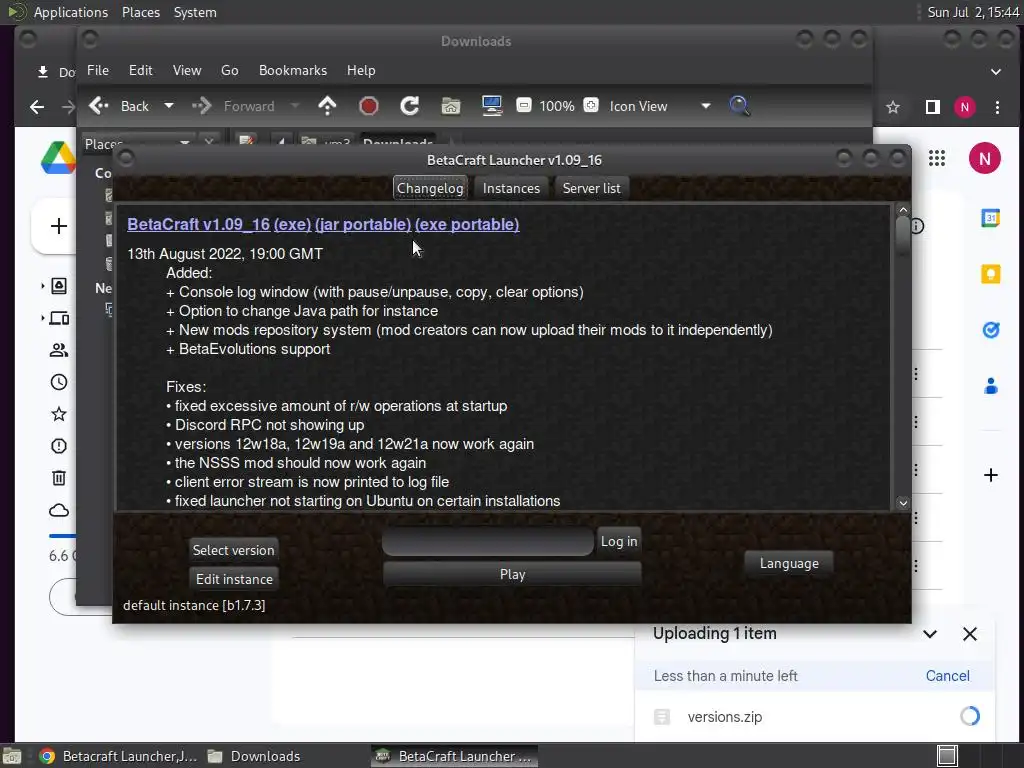The image size is (1024, 768).
Task: Open the Instances tab
Action: pyautogui.click(x=511, y=188)
